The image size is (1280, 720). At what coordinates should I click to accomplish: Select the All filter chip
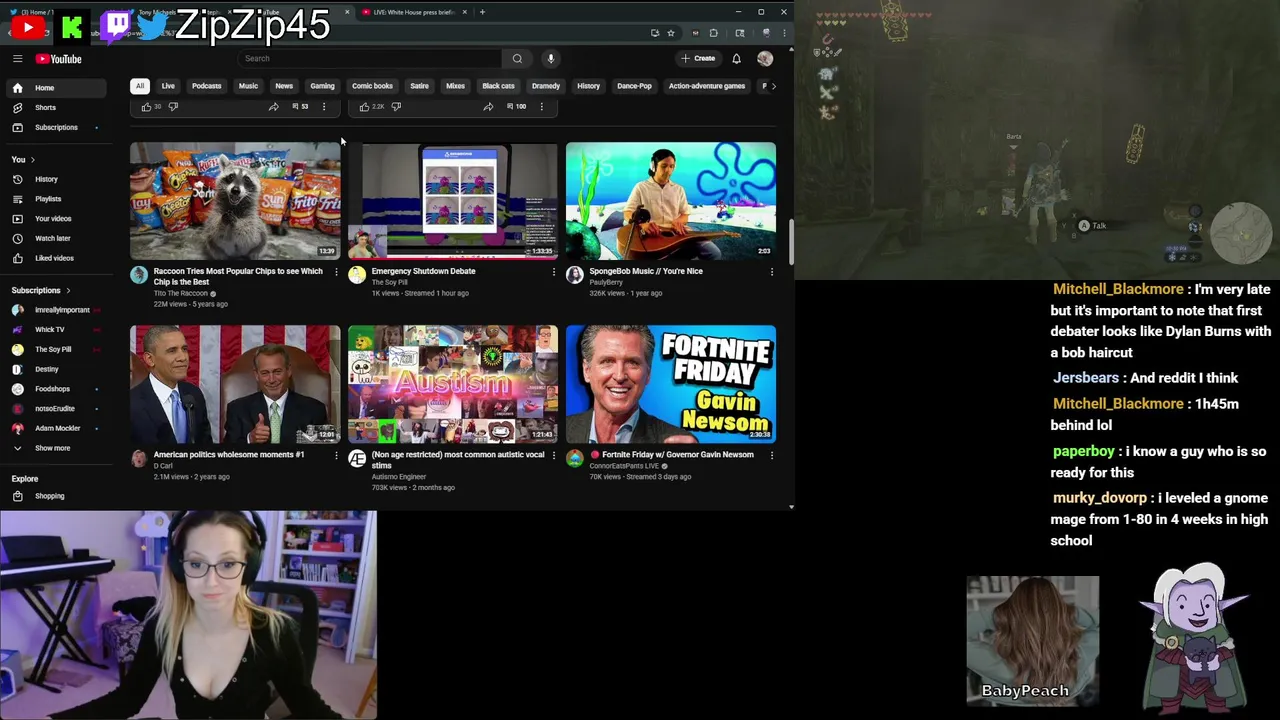[140, 86]
